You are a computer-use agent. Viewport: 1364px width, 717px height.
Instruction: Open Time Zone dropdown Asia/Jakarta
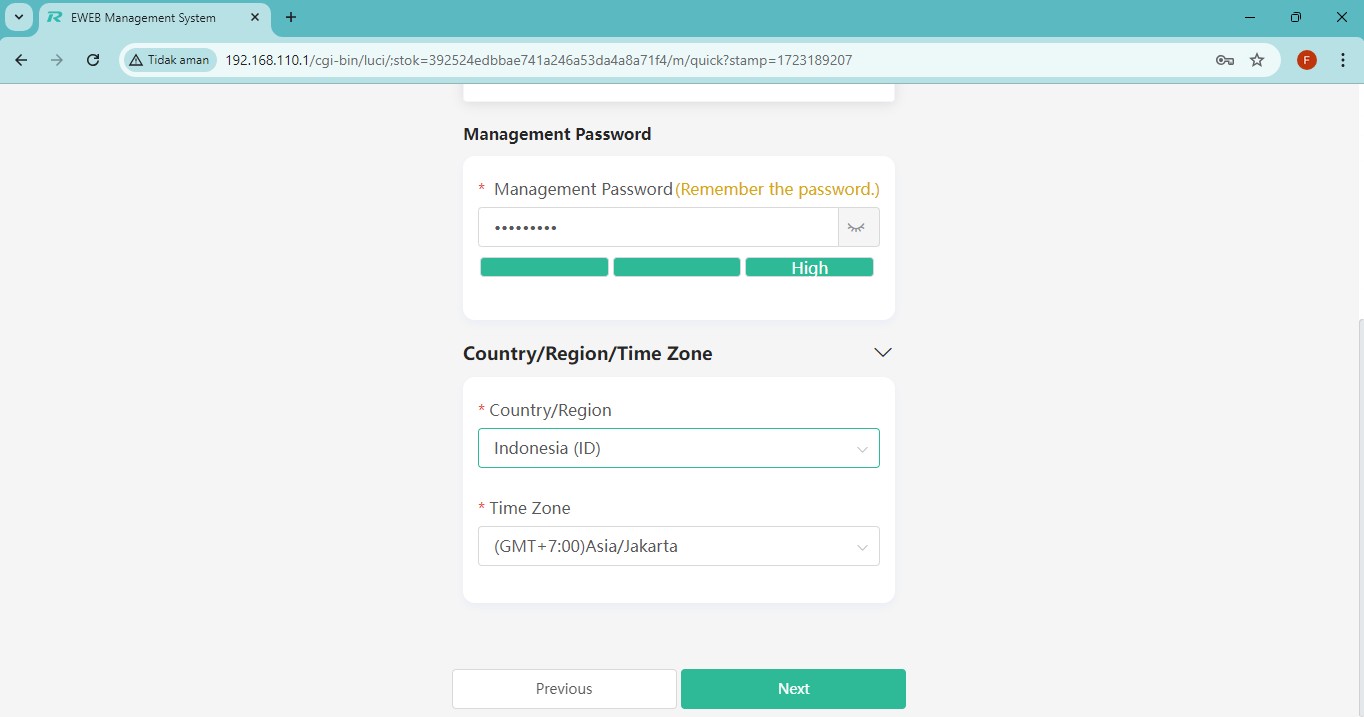(678, 546)
